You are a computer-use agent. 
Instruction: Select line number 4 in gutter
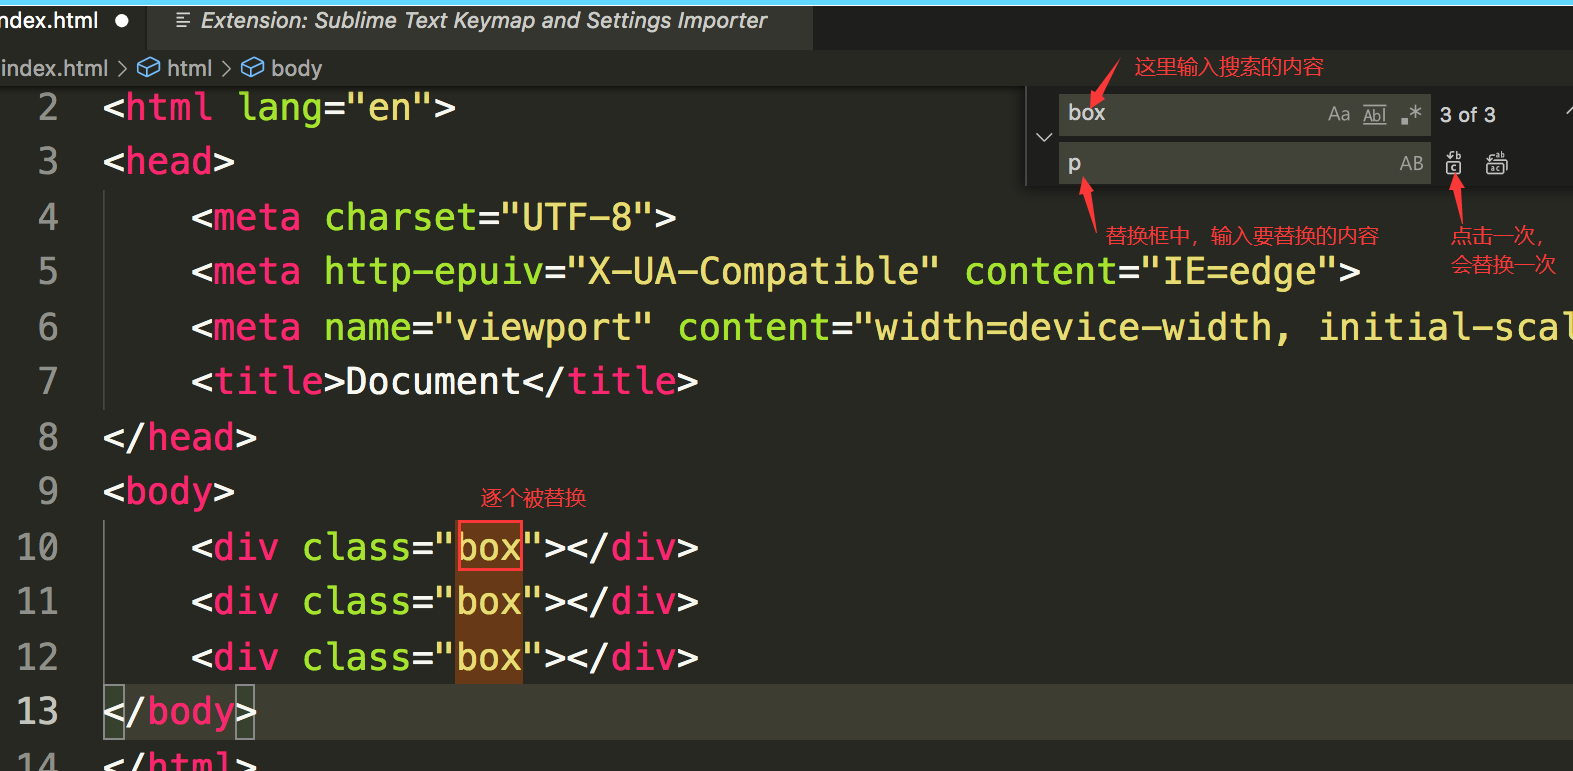click(x=48, y=217)
